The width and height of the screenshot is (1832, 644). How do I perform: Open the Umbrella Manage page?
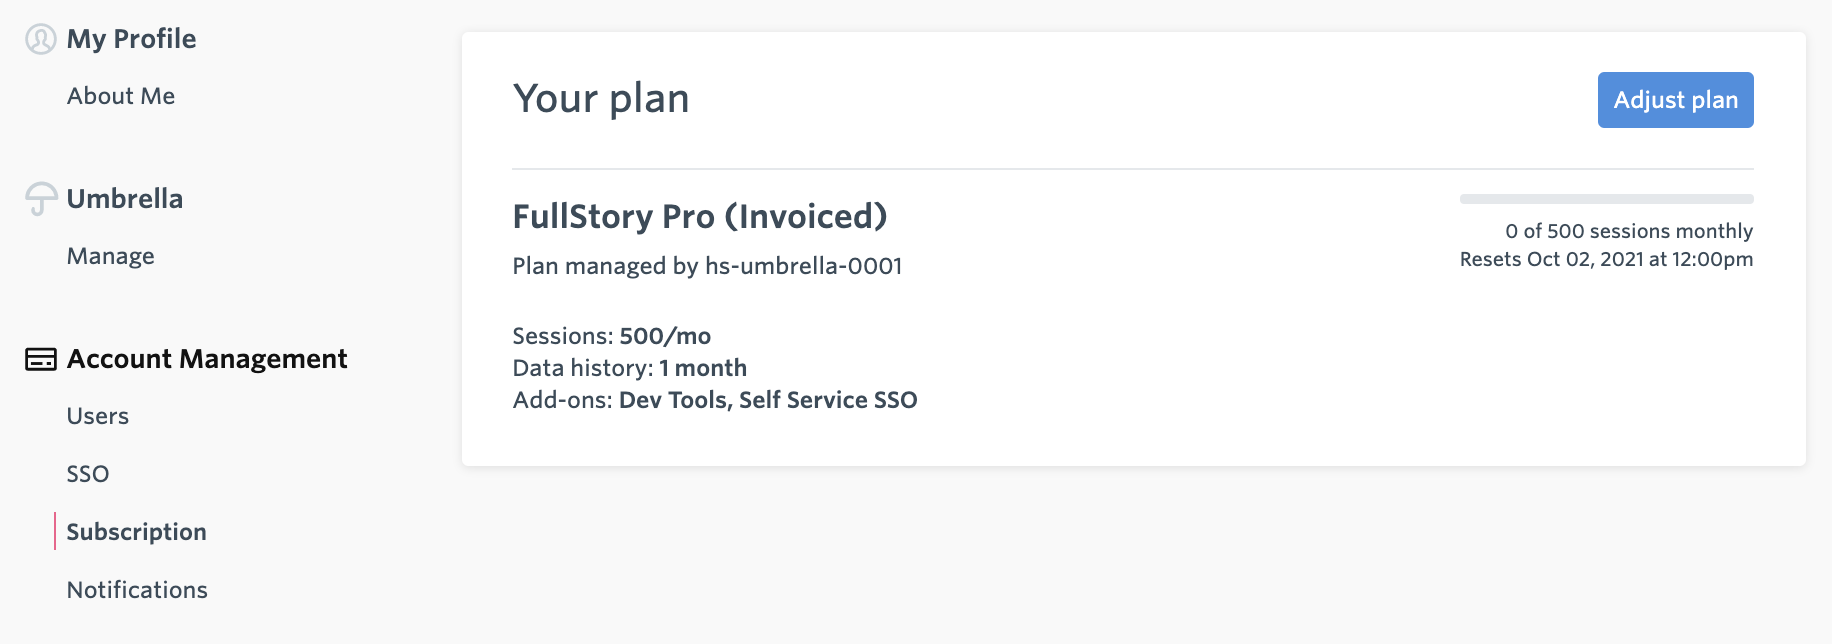coord(111,256)
